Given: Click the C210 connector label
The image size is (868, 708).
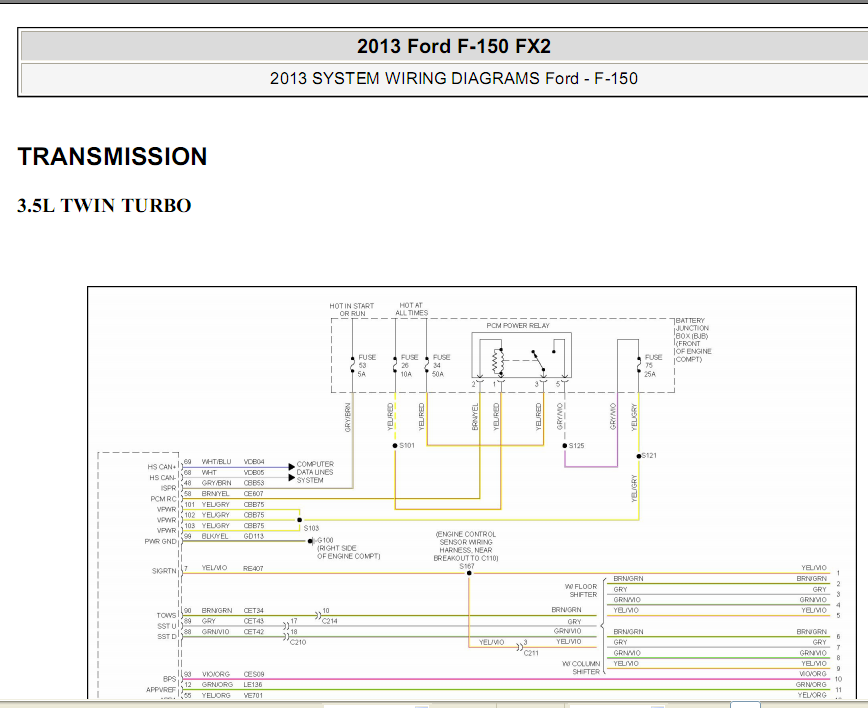Looking at the screenshot, I should click(x=298, y=642).
